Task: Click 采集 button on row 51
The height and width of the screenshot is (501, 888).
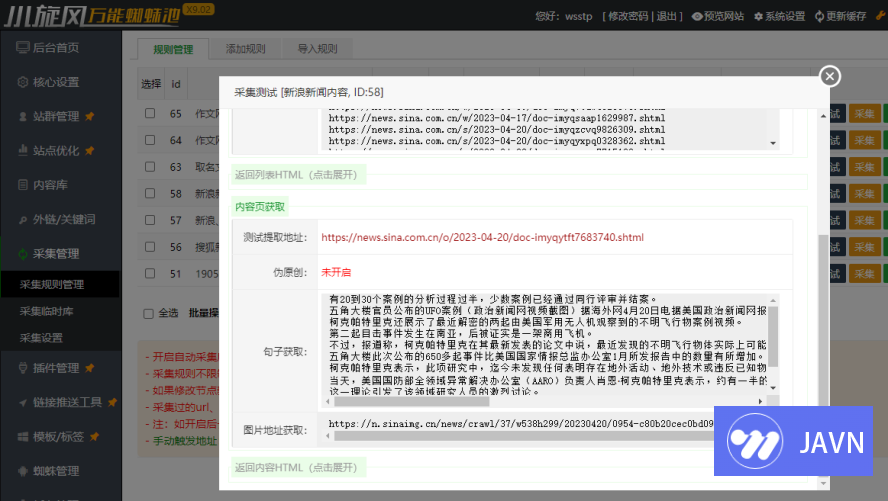Action: click(x=864, y=274)
